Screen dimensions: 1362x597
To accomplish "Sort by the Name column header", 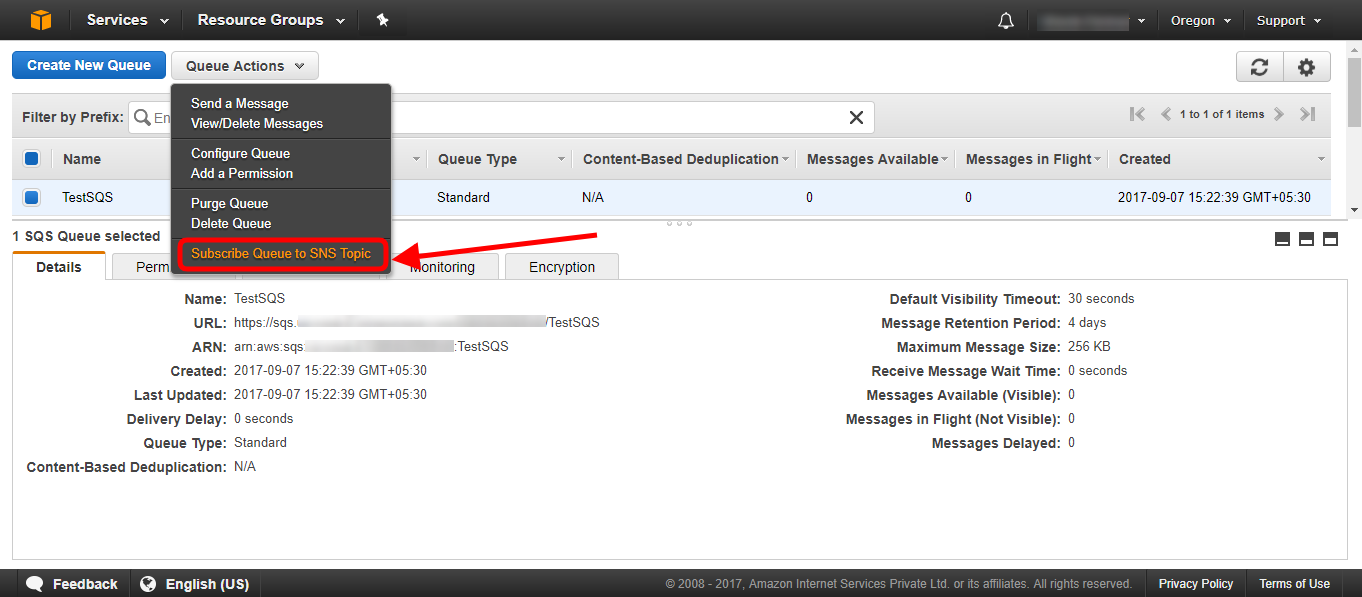I will pyautogui.click(x=82, y=159).
